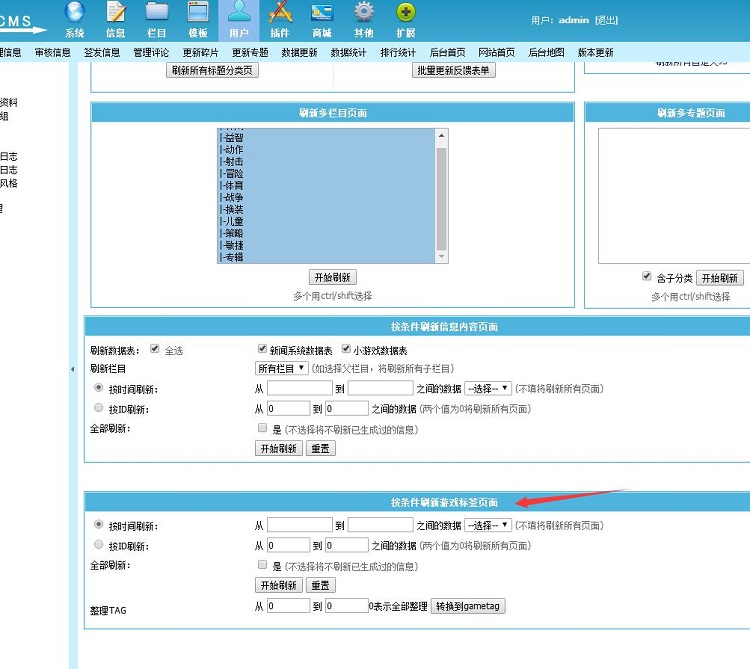Select 射击 in the category list

click(327, 162)
